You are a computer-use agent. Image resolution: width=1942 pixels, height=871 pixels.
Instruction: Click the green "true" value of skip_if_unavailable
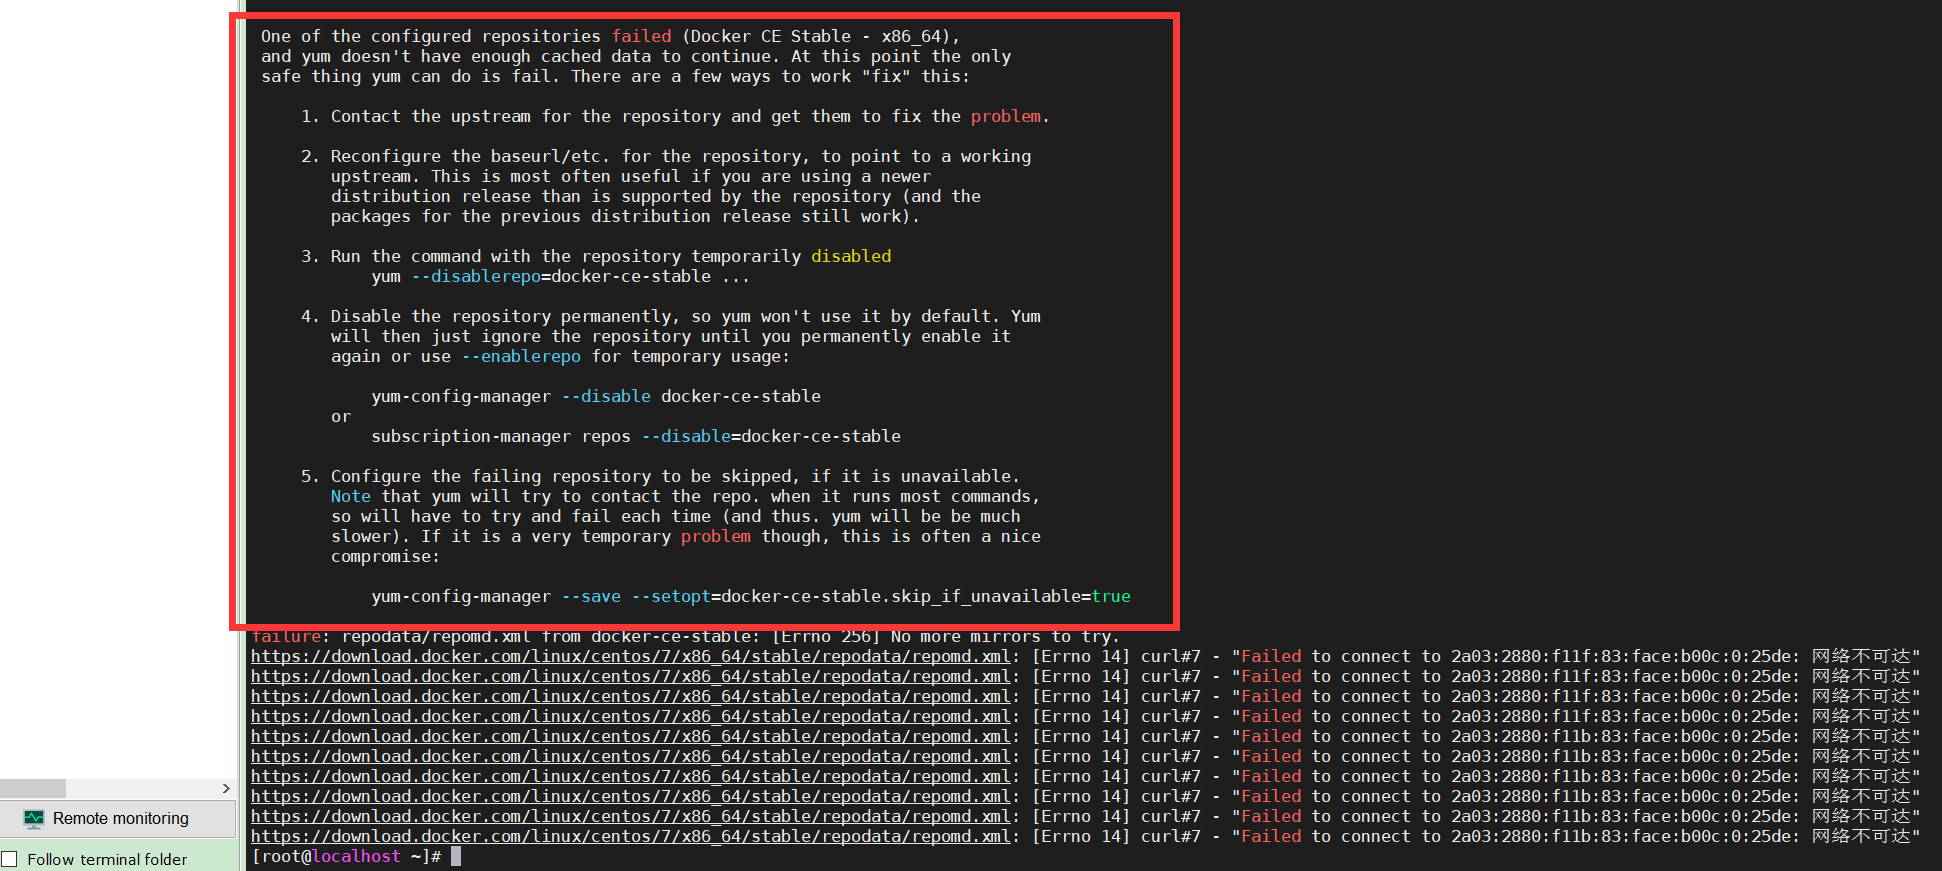(x=1111, y=596)
